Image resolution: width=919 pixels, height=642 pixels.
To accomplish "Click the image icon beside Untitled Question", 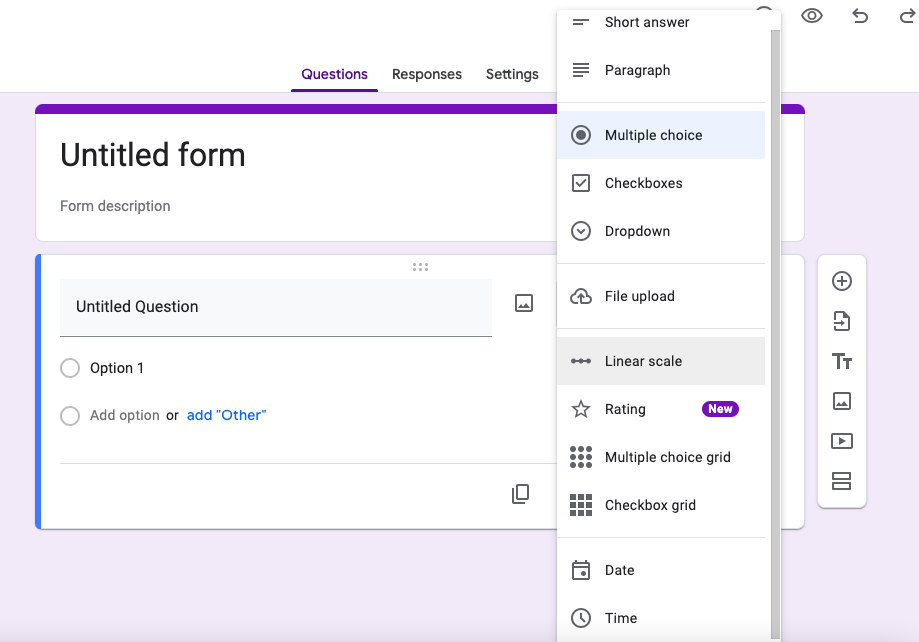I will tap(524, 303).
